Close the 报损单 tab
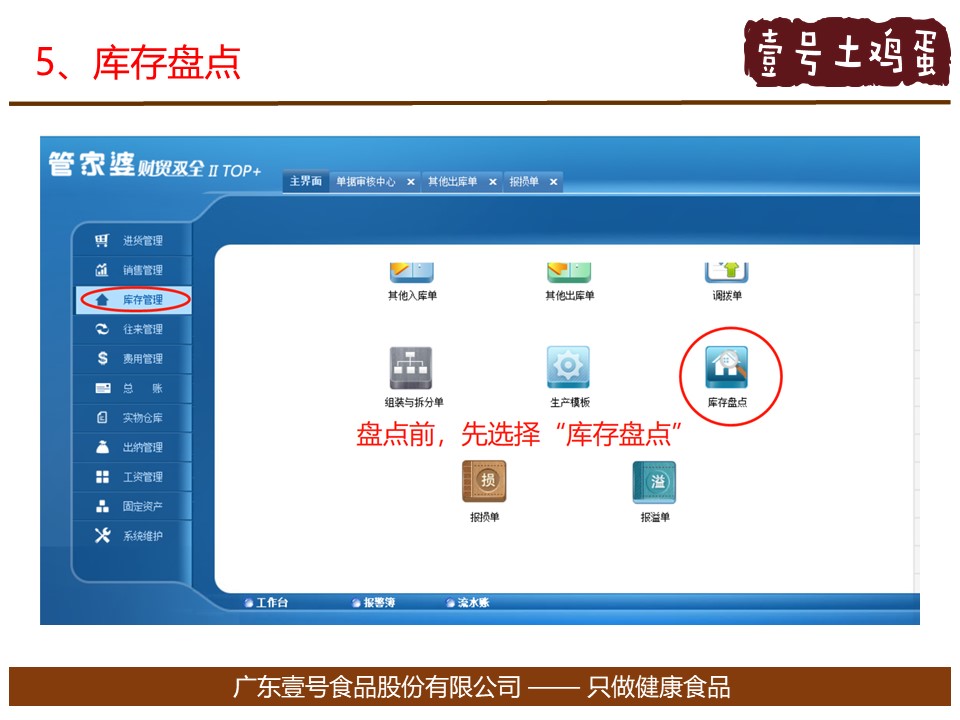This screenshot has width=960, height=720. click(553, 182)
